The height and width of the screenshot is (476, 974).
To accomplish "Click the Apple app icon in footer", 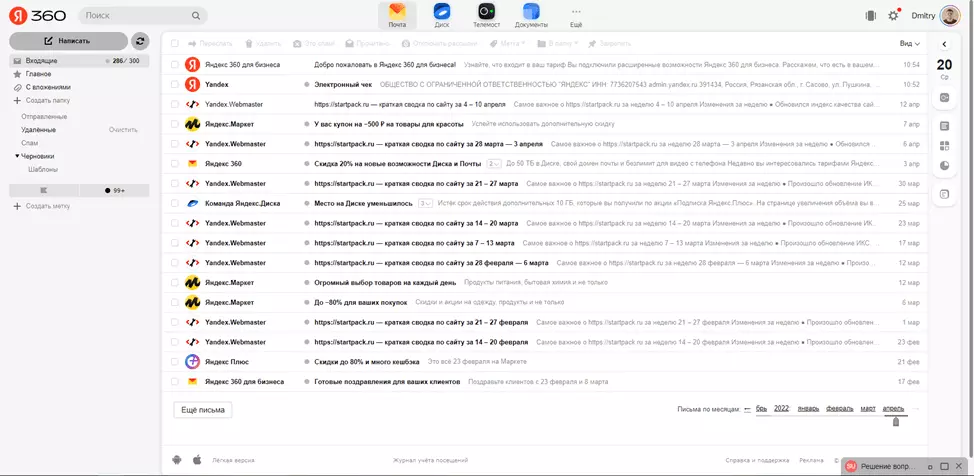I will coord(197,460).
